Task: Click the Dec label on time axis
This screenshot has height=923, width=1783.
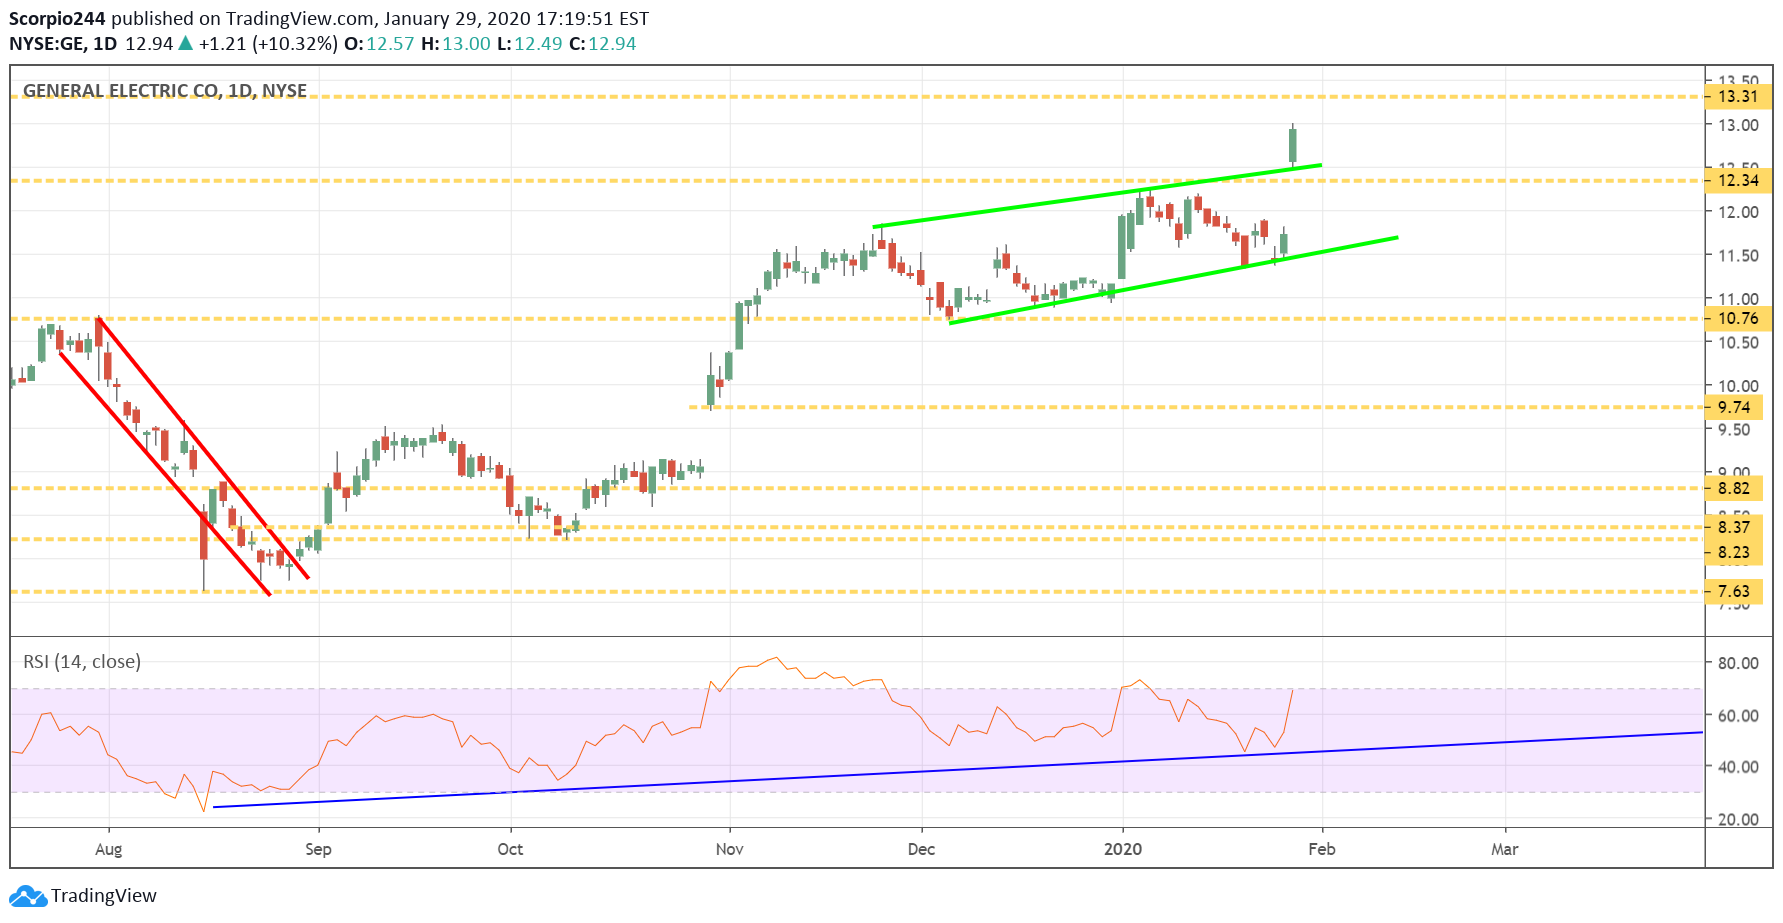Action: click(921, 850)
